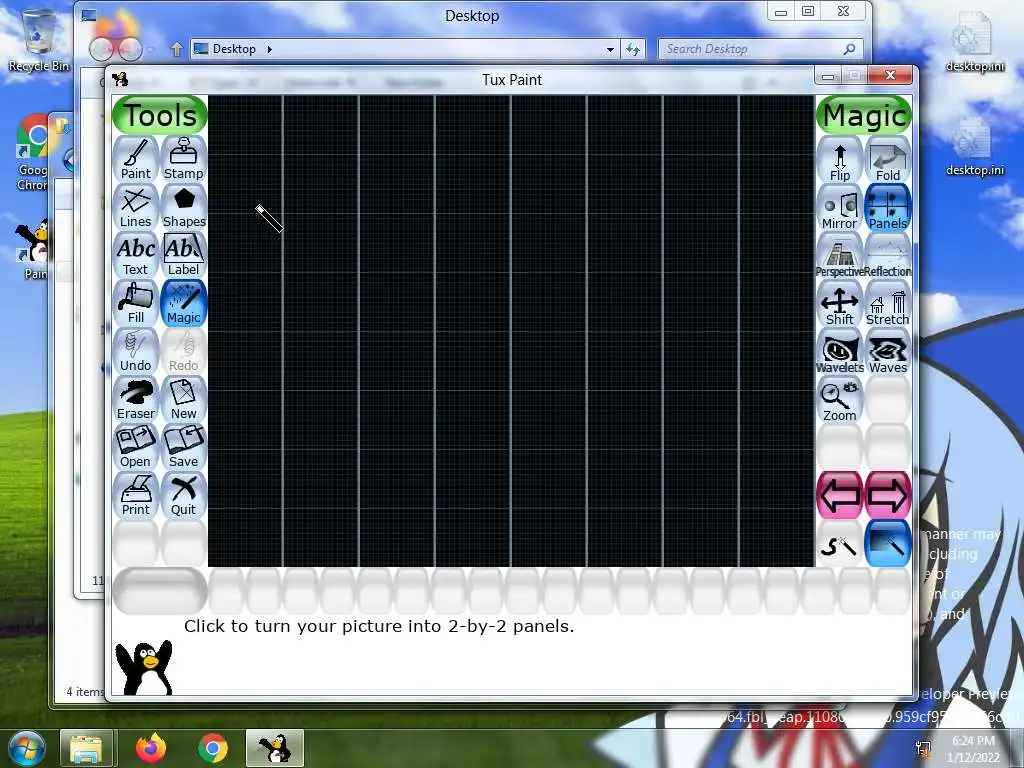The width and height of the screenshot is (1024, 768).
Task: Launch Chrome from the taskbar
Action: [x=213, y=748]
